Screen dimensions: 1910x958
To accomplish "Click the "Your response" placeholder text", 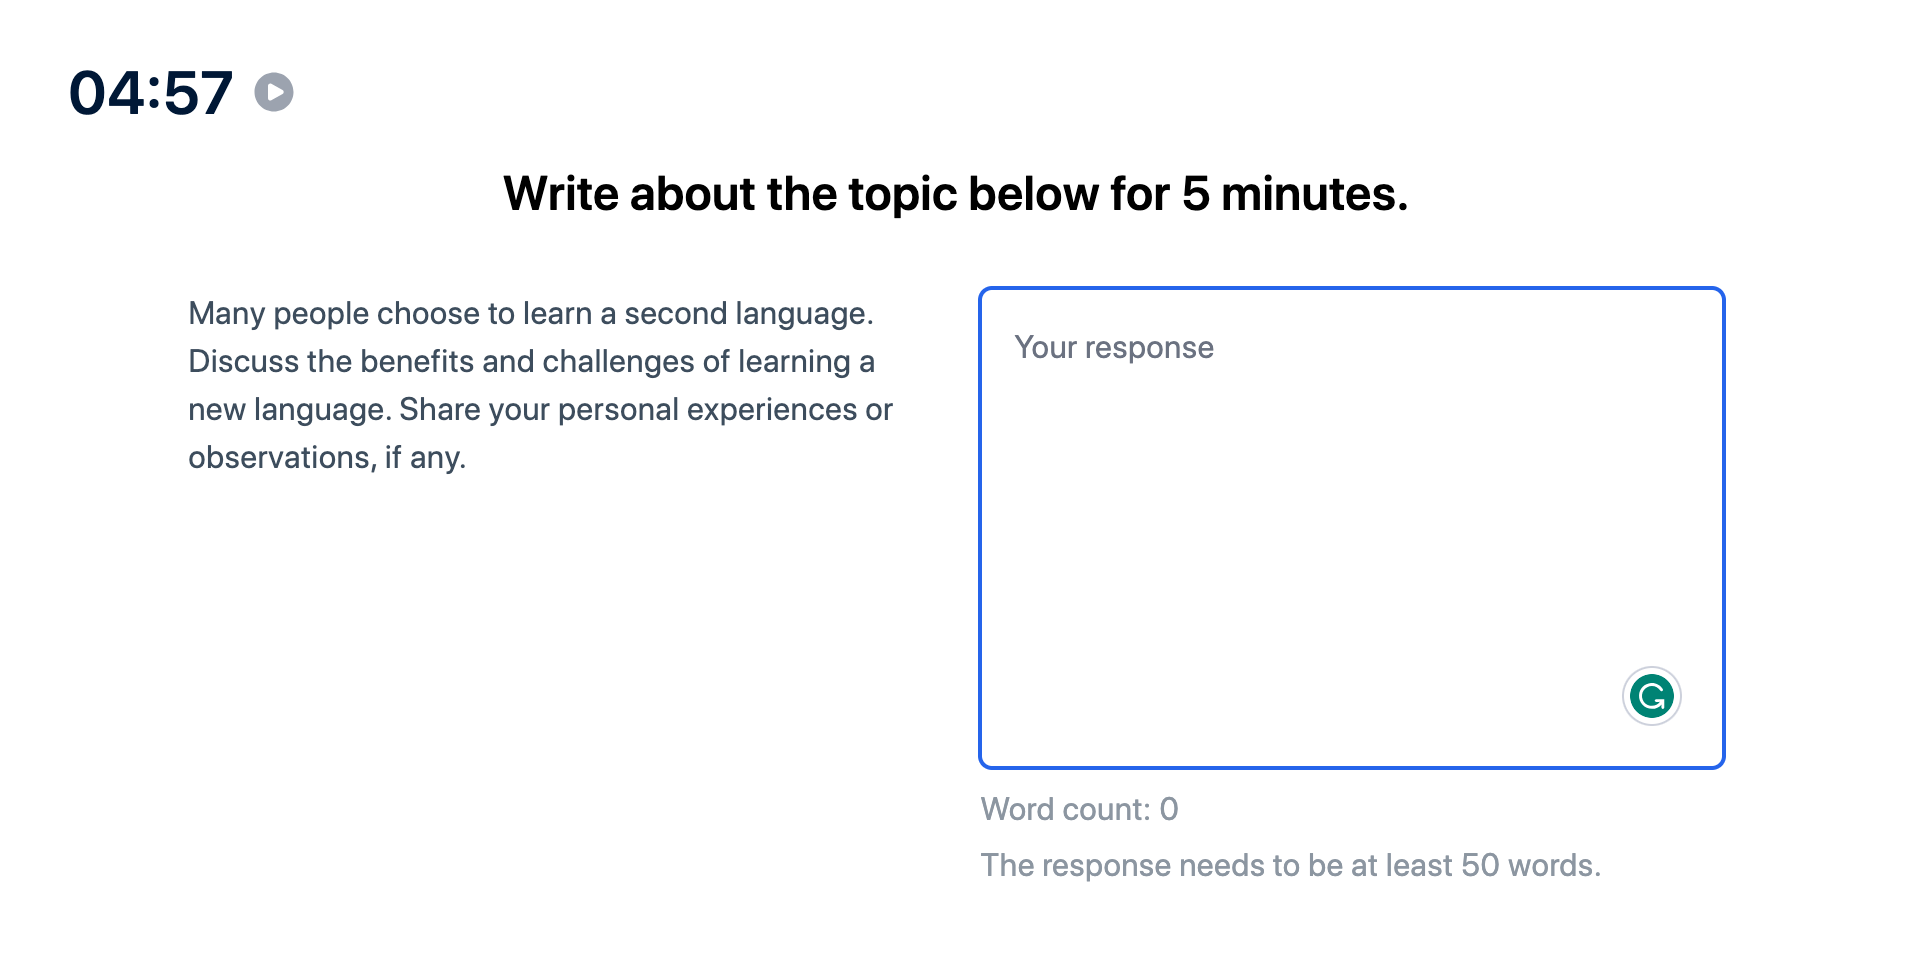I will 1114,348.
